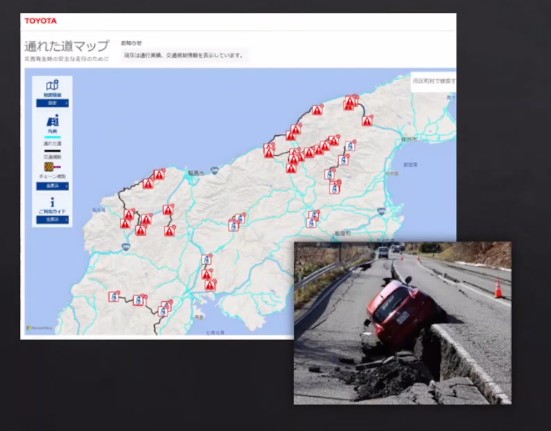Viewport: 551px width, 431px height.
Task: Expand the blue button below chain restriction
Action: [52, 186]
